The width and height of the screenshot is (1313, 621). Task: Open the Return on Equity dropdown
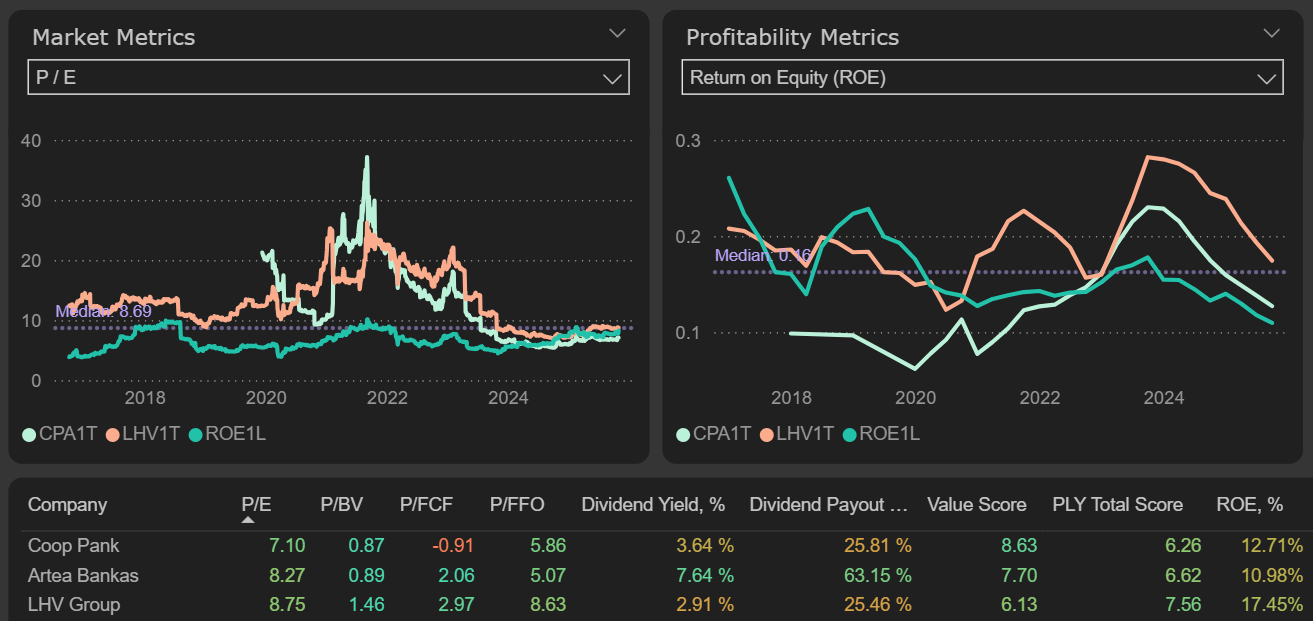1266,78
